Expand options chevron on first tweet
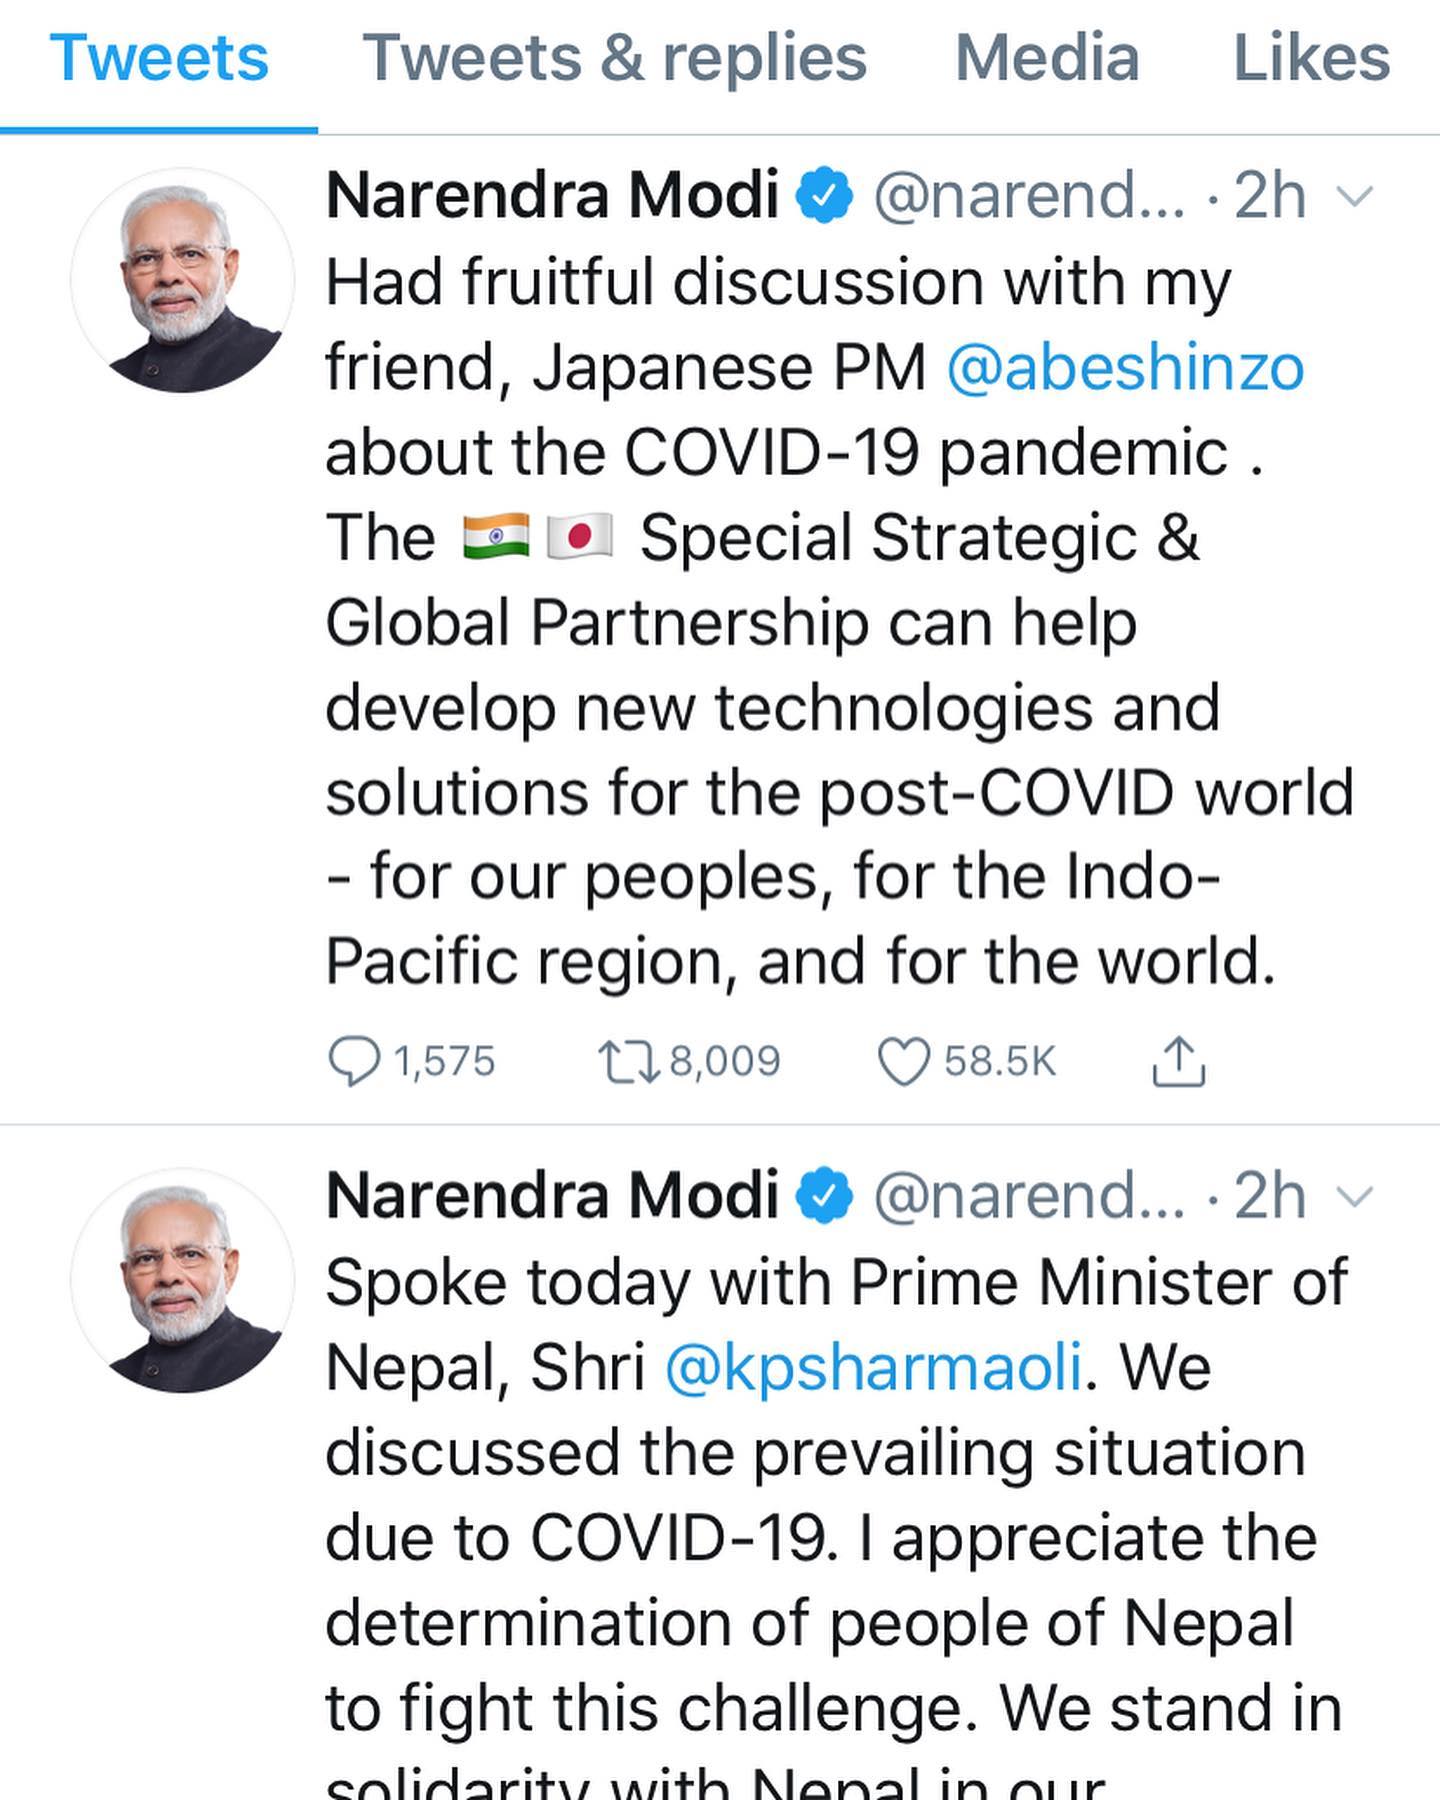The width and height of the screenshot is (1440, 1800). tap(1355, 196)
